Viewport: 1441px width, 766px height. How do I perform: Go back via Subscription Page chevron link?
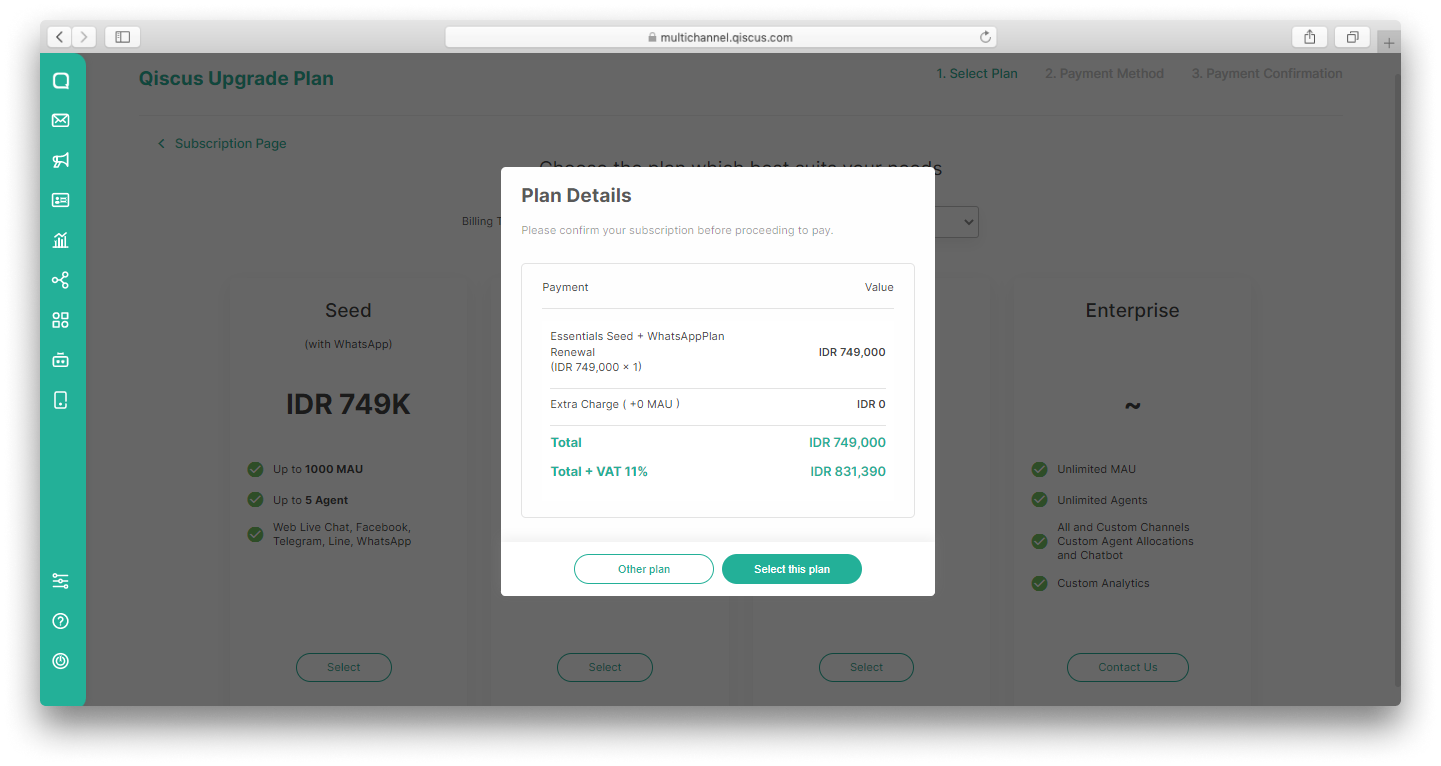(222, 144)
